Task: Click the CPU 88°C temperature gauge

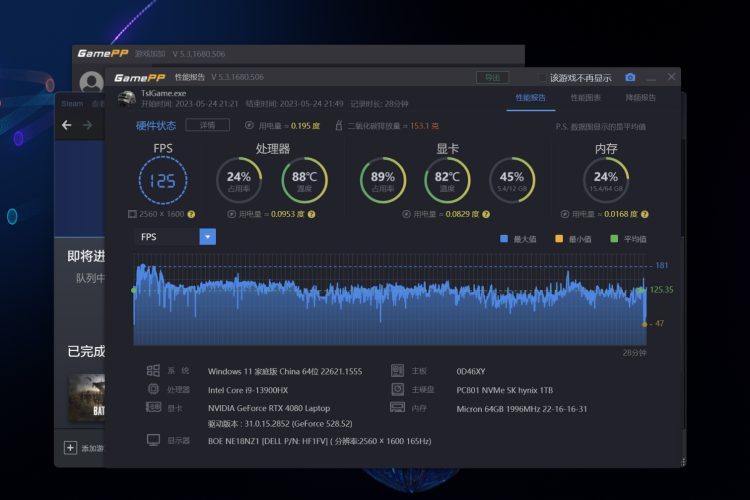Action: [x=304, y=180]
